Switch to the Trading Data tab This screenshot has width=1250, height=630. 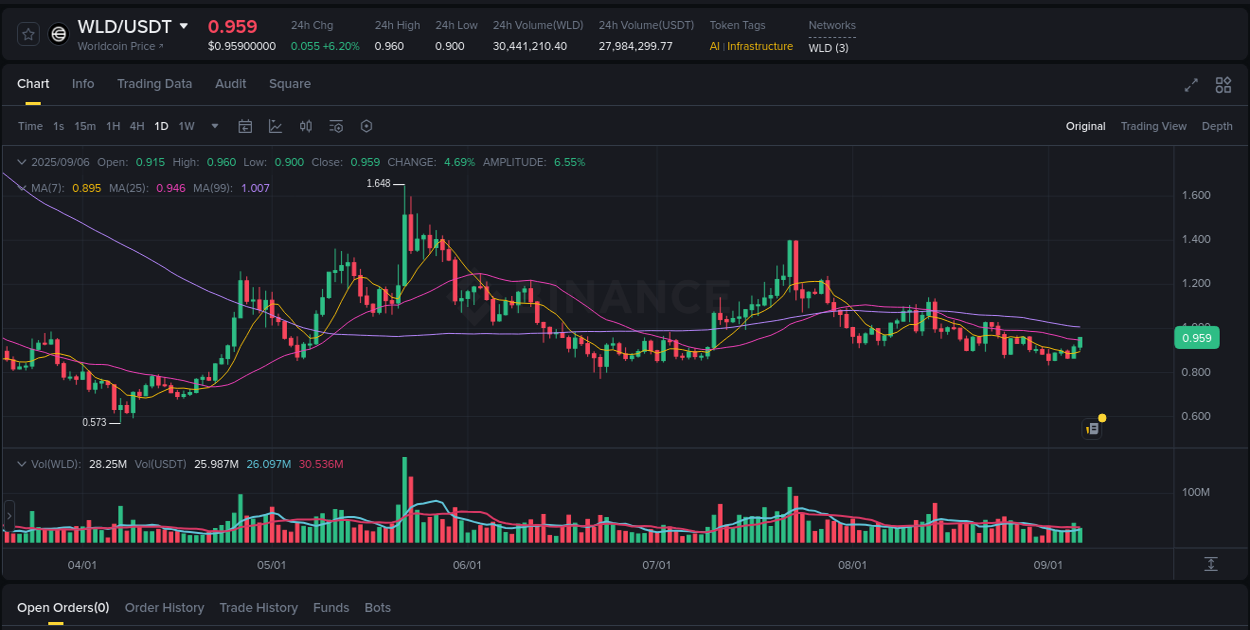coord(154,84)
